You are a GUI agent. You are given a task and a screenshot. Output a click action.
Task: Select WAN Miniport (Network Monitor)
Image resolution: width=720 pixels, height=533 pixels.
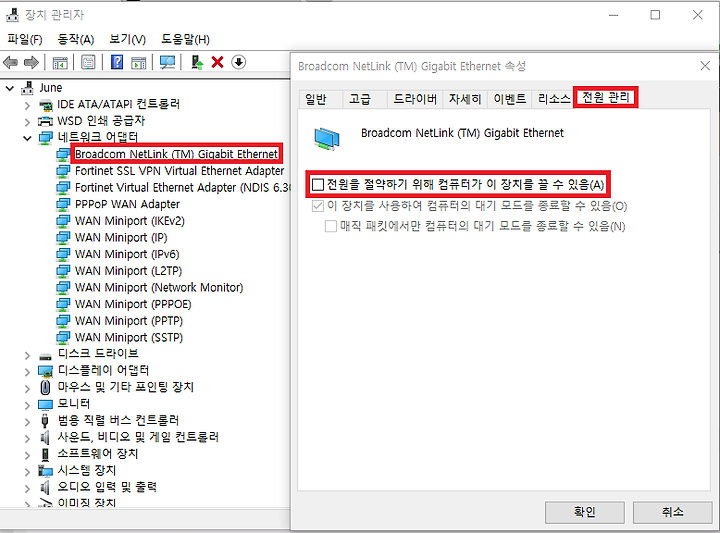tap(159, 288)
